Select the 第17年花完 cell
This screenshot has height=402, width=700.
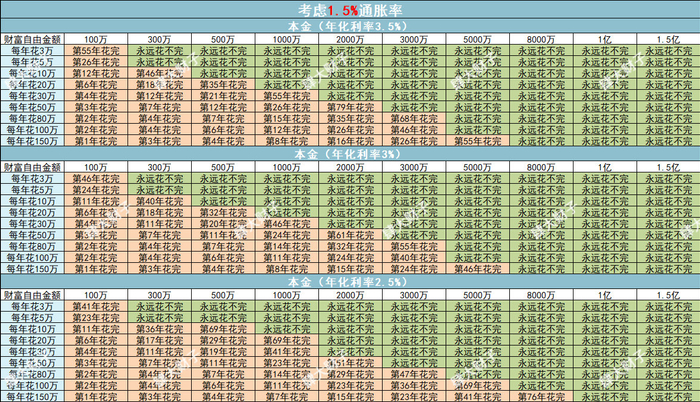[160, 340]
